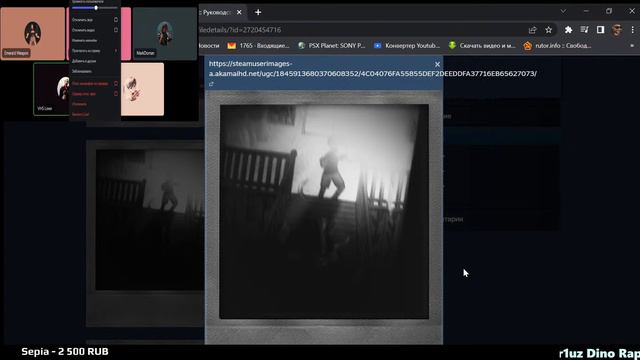Open the Gmail 1765 Входящие bookmark
The height and width of the screenshot is (360, 640).
258,46
